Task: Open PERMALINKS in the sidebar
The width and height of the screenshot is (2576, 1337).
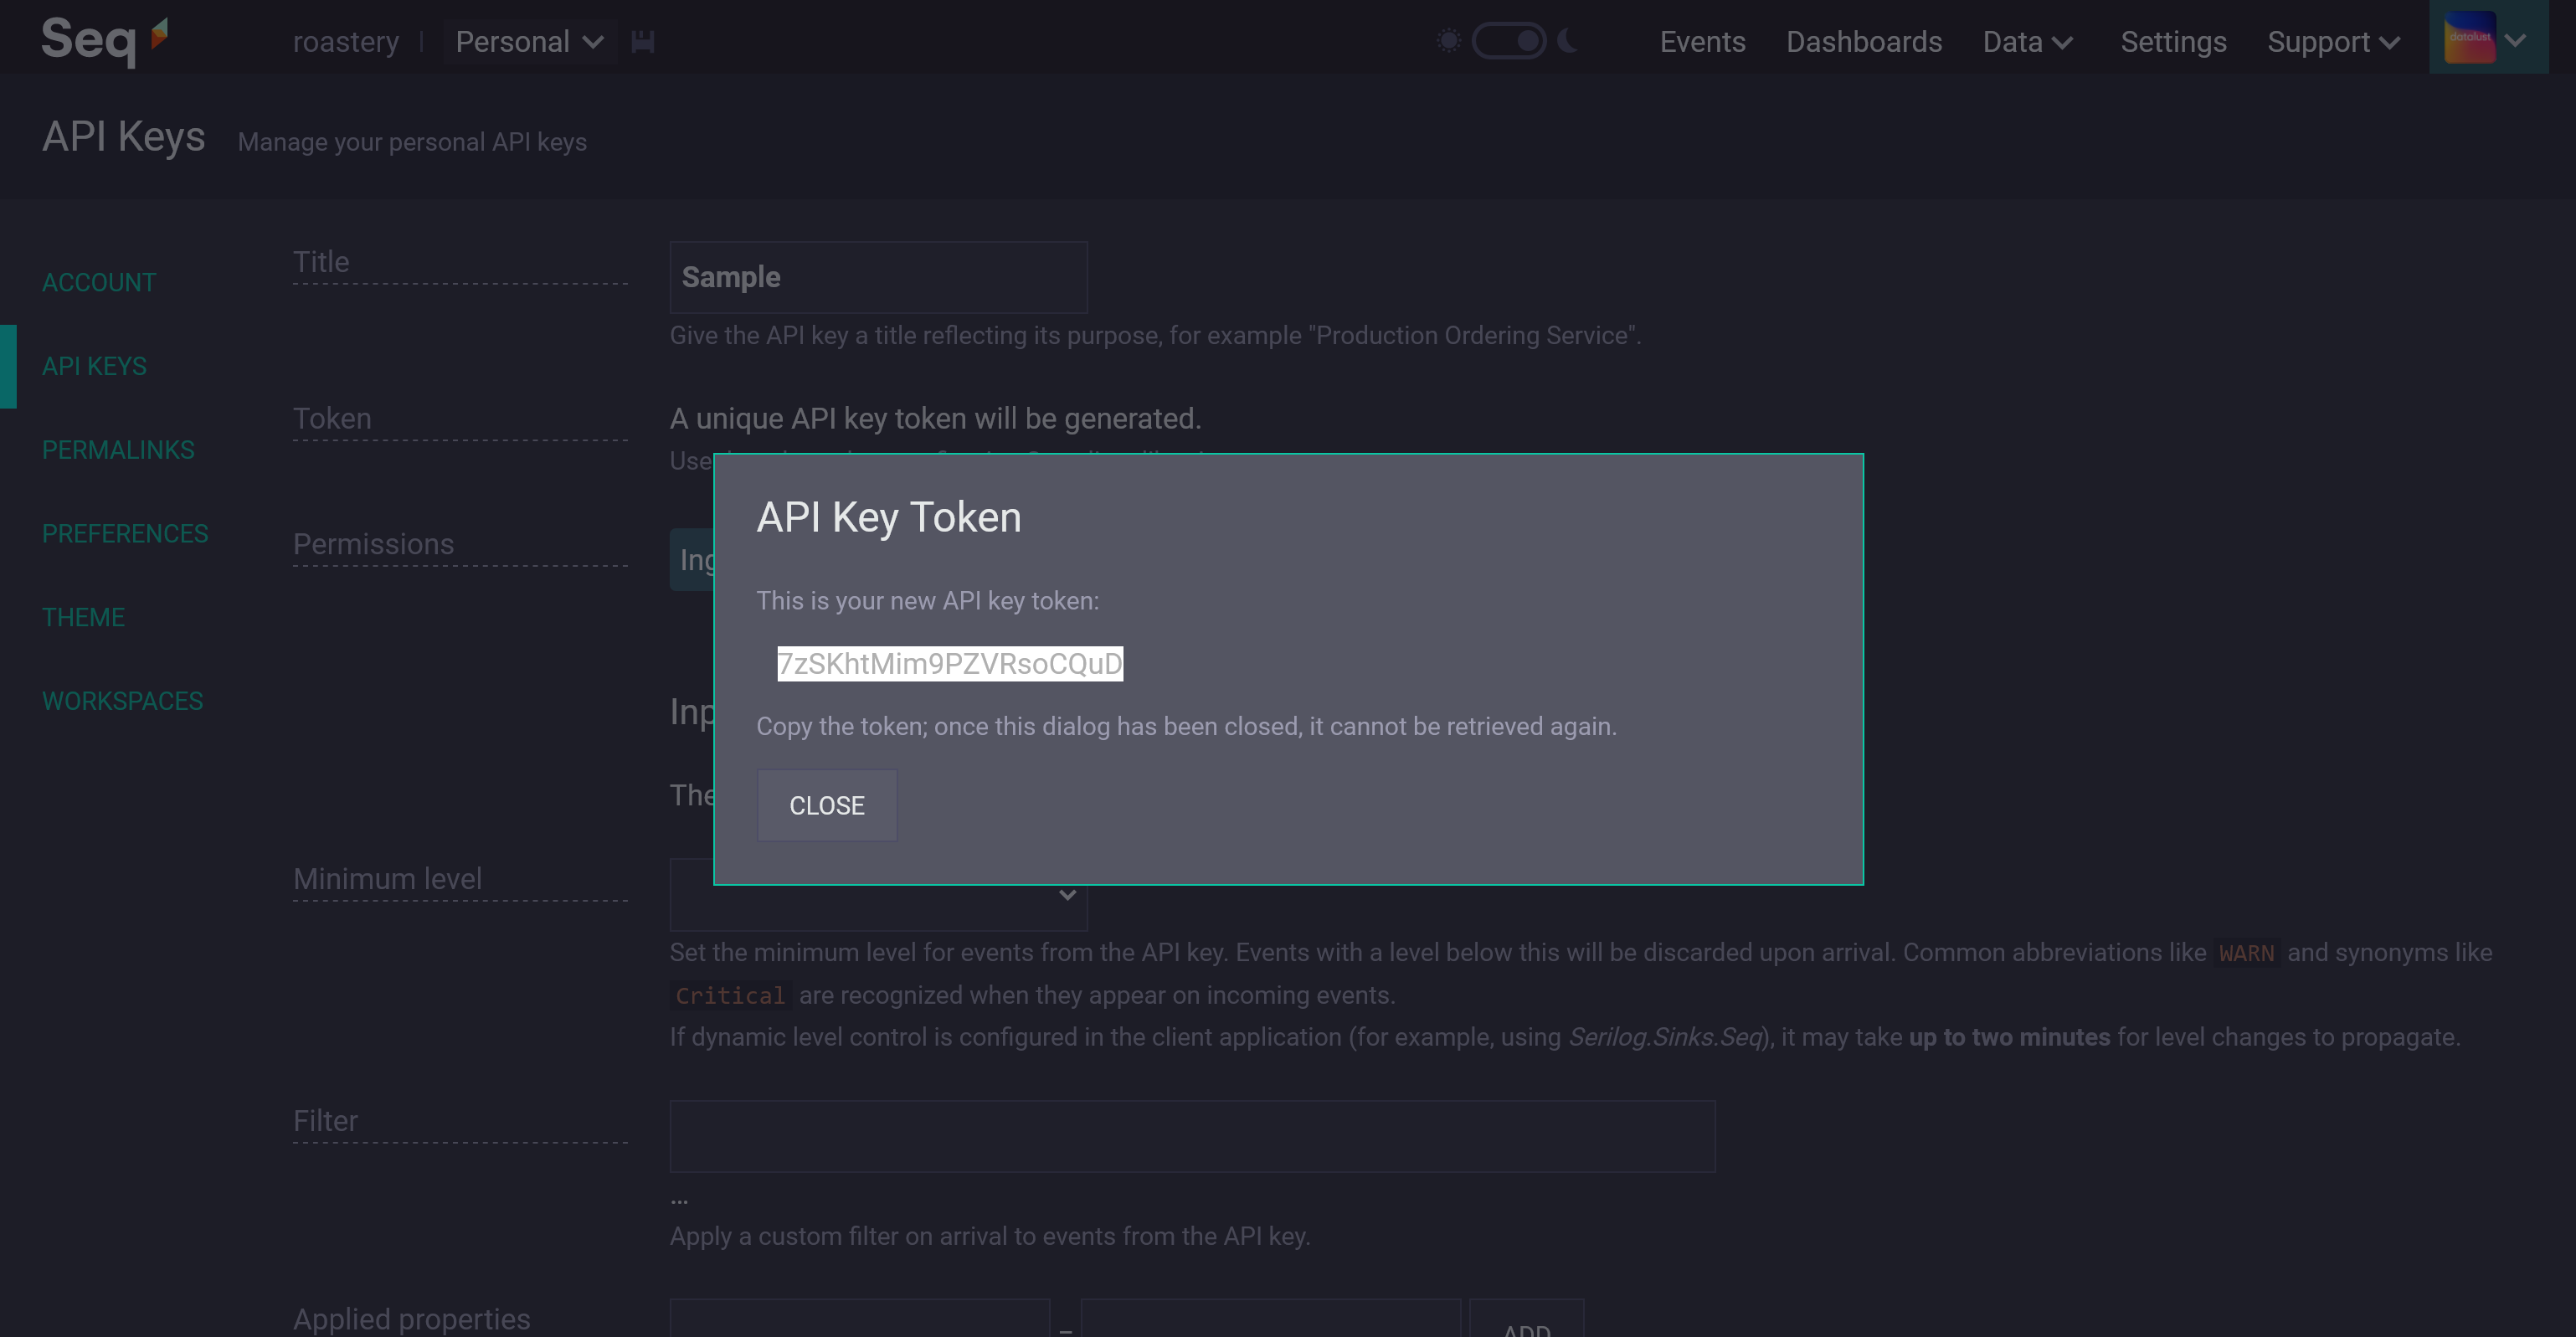Action: tap(118, 450)
